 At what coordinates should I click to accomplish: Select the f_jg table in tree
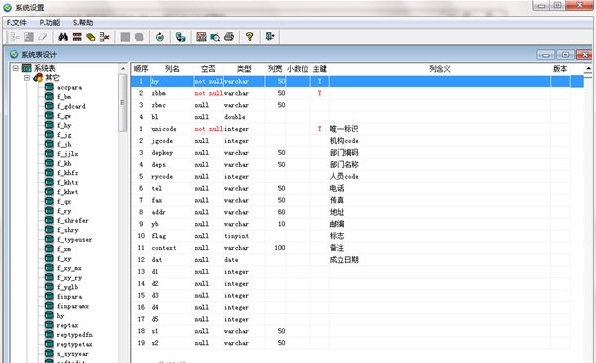64,135
